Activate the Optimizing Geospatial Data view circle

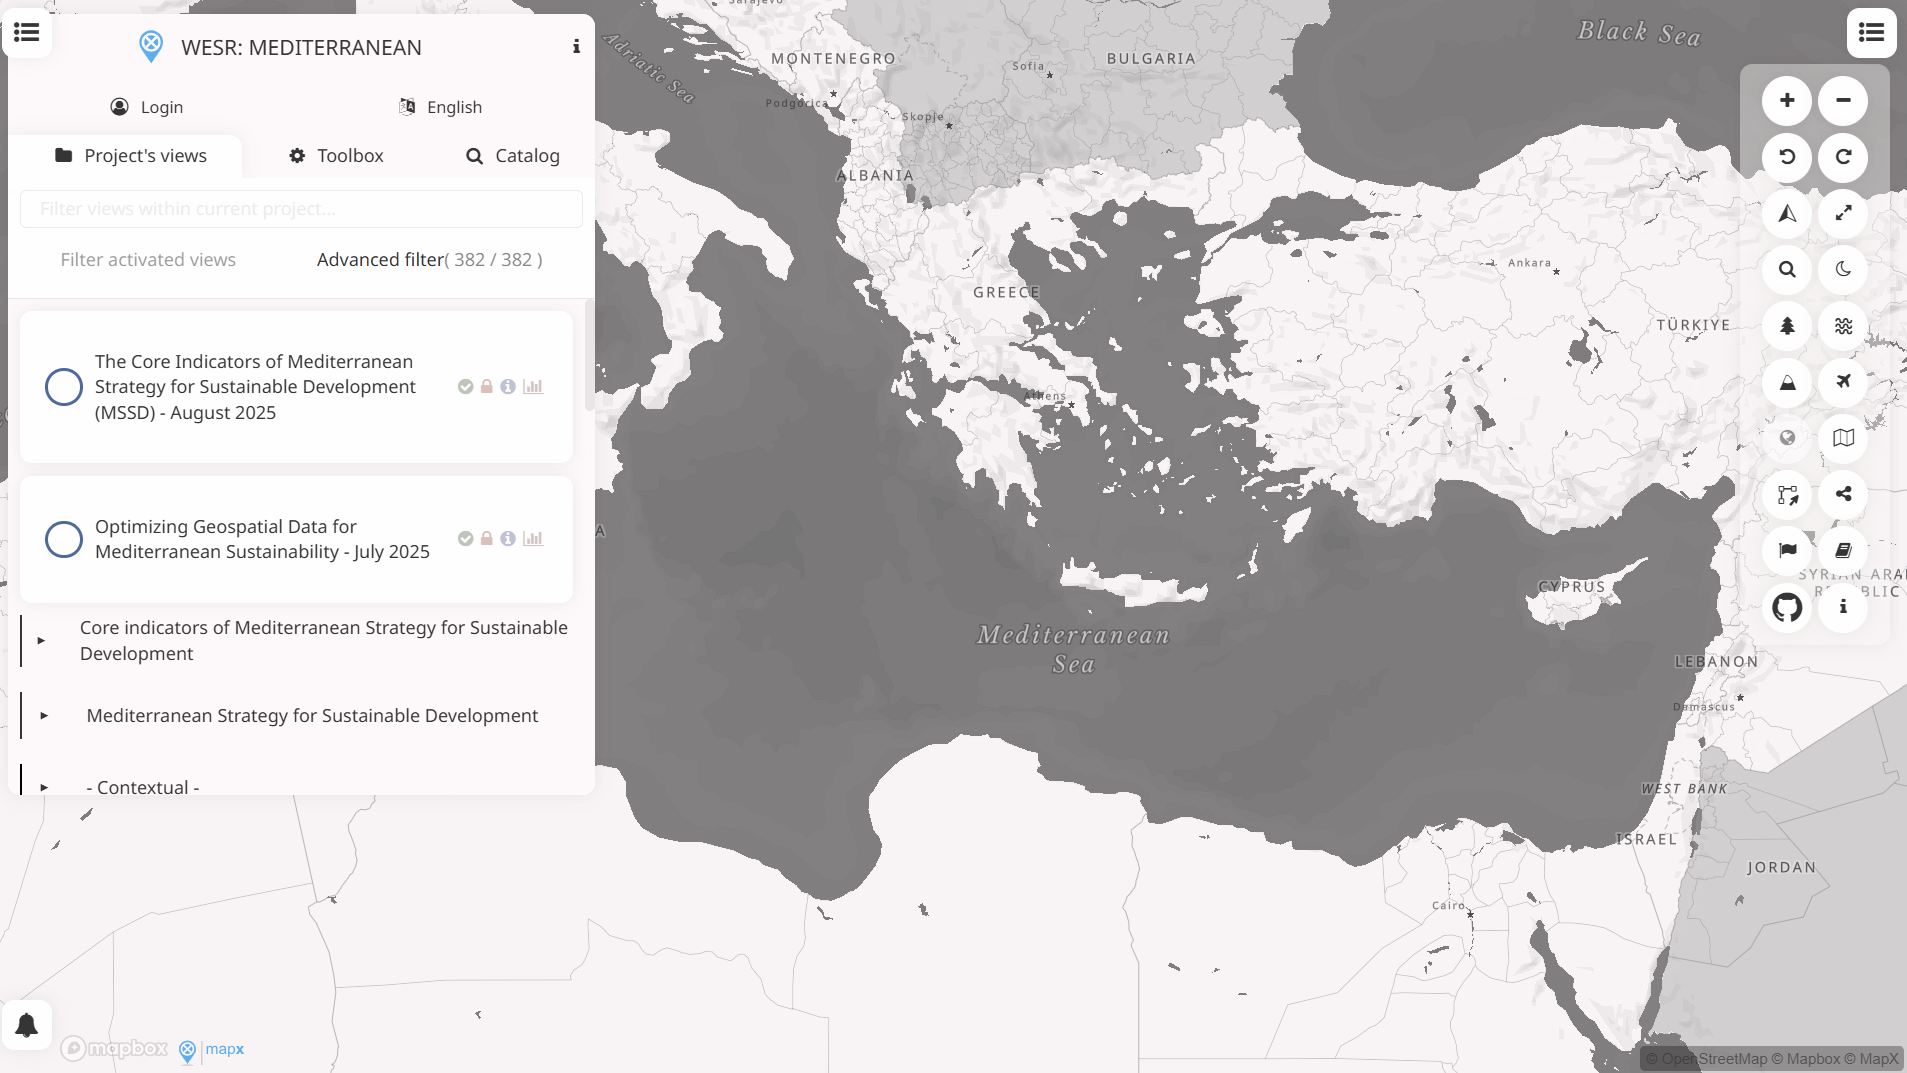pyautogui.click(x=64, y=539)
